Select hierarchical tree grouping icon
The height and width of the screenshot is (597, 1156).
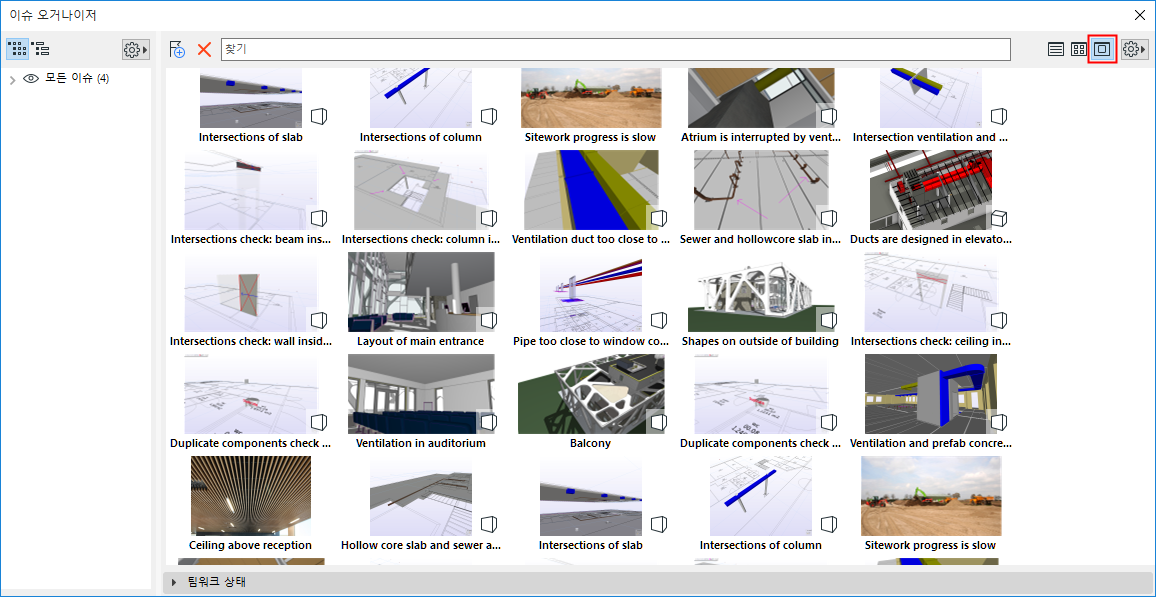coord(40,49)
